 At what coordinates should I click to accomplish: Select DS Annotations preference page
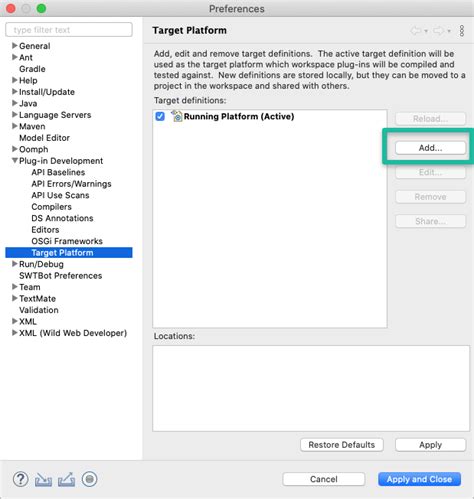point(62,218)
